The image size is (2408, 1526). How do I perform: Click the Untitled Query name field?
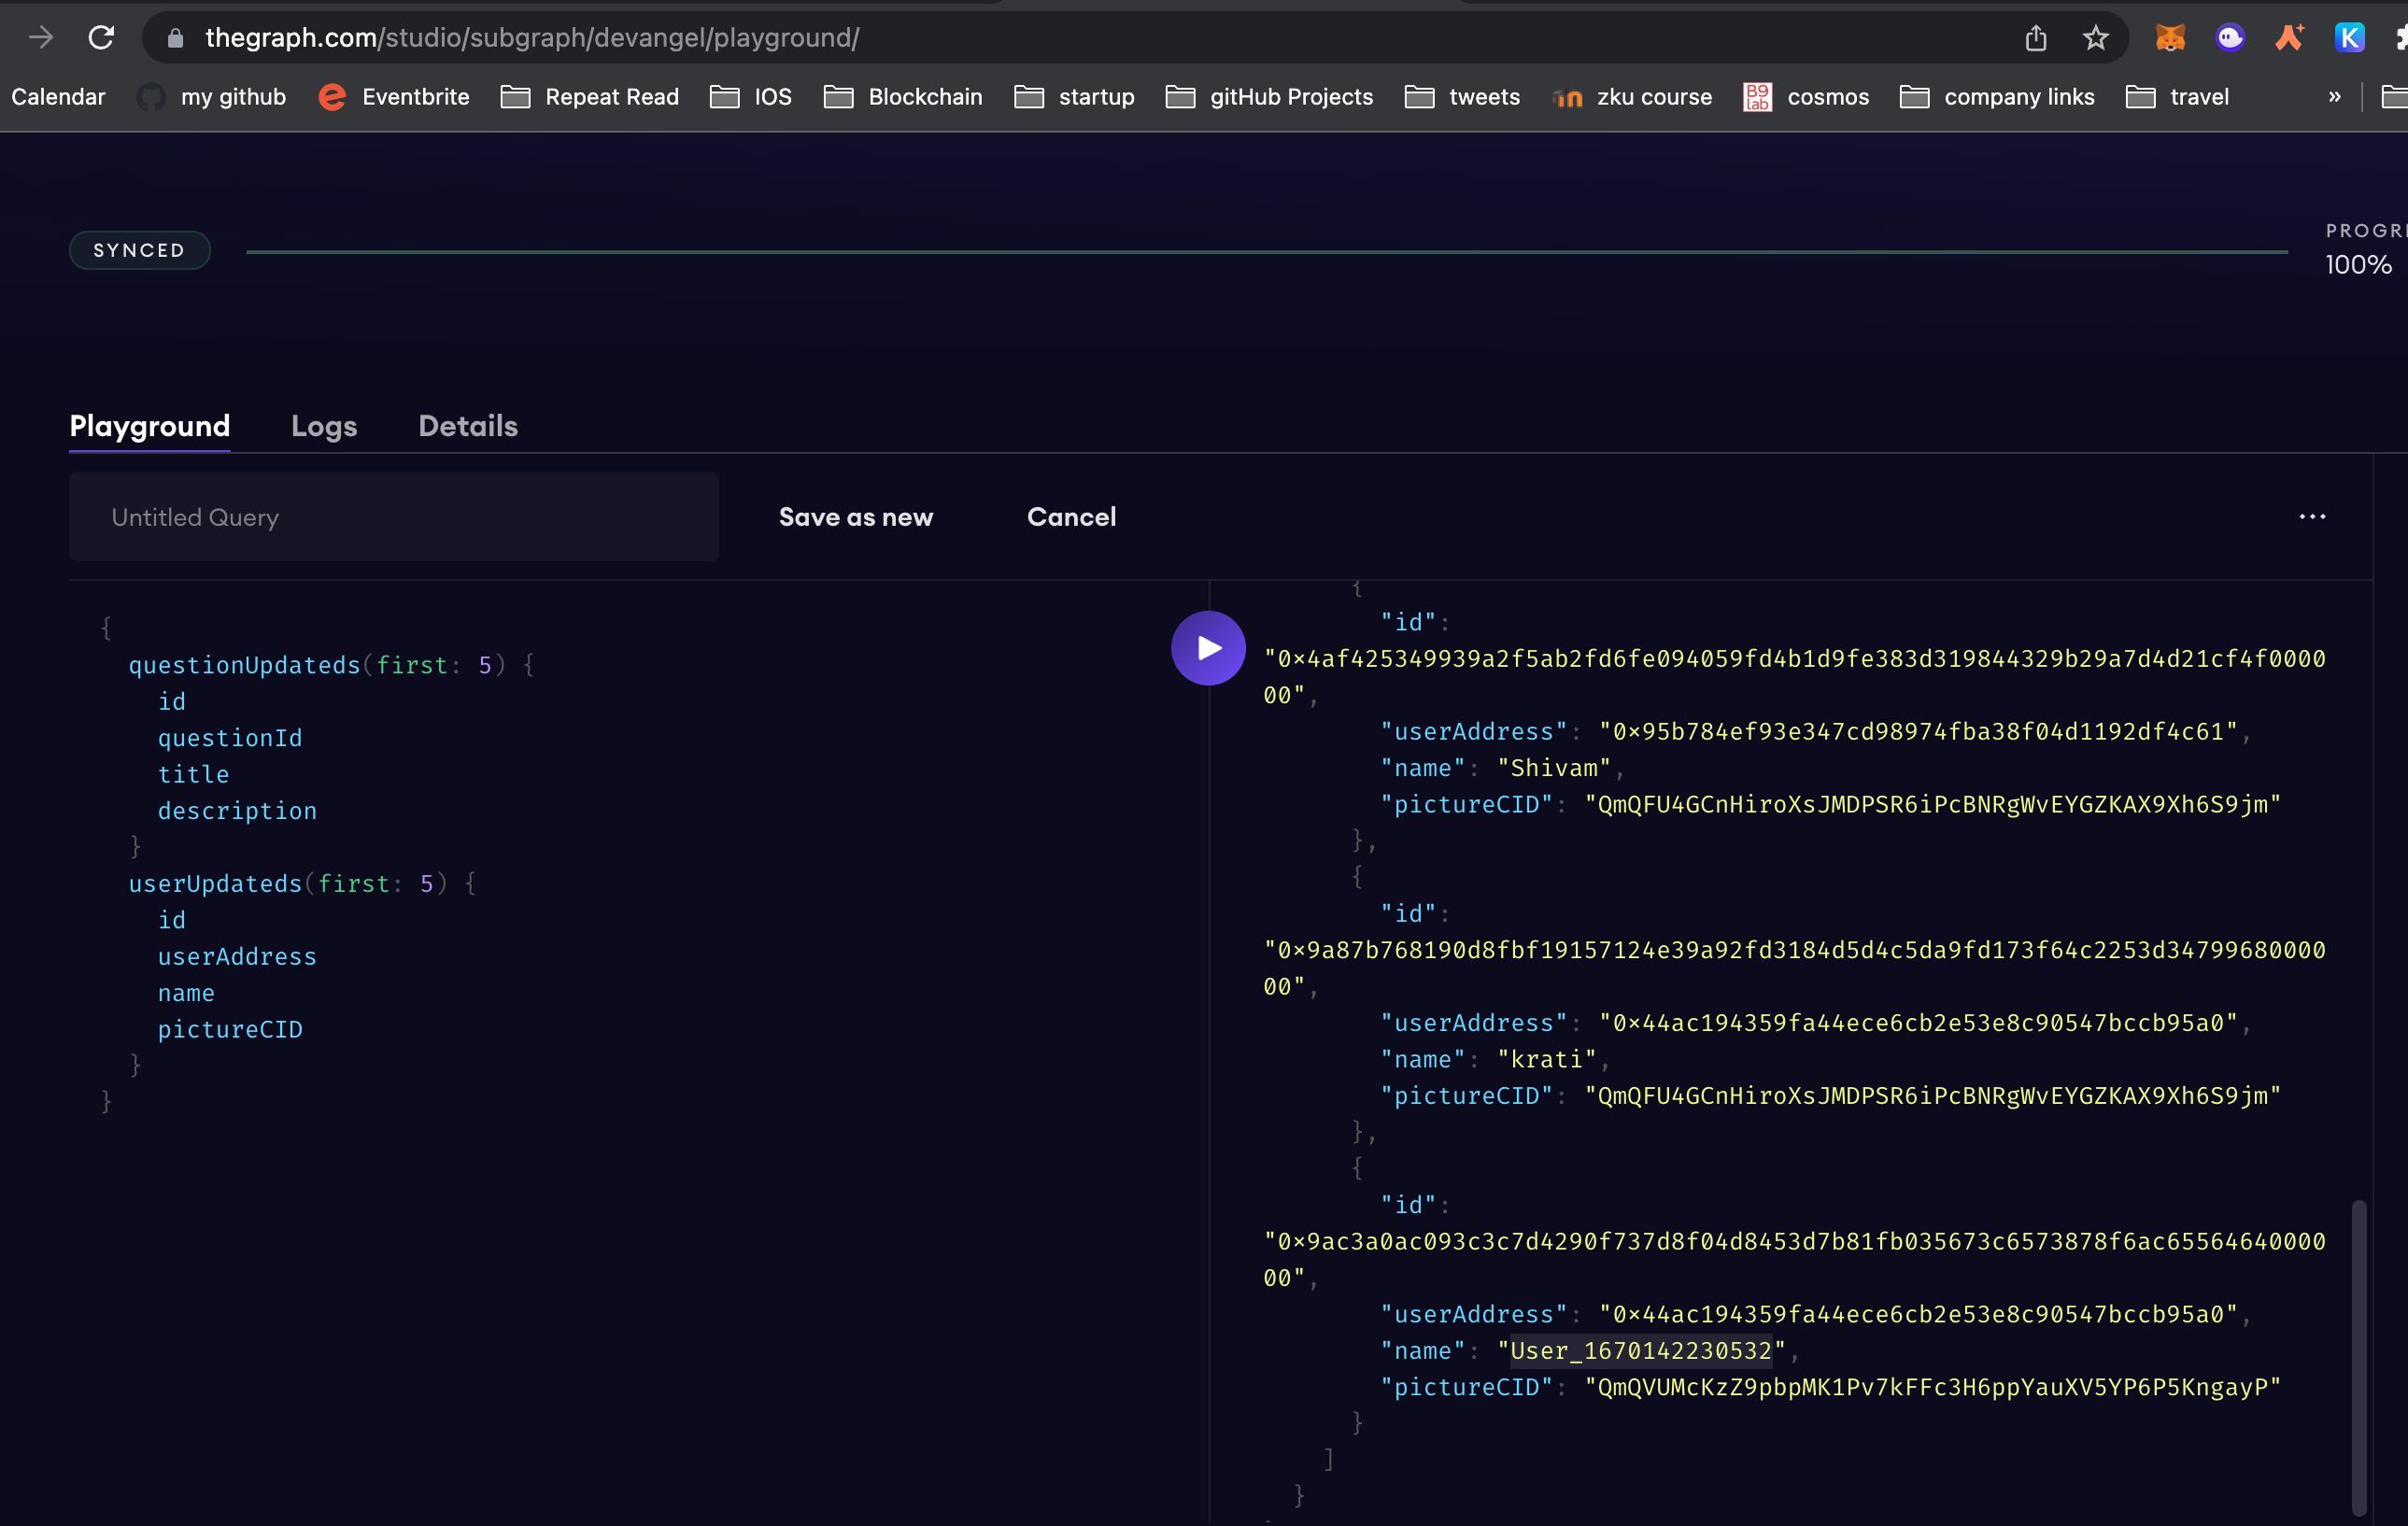click(394, 517)
